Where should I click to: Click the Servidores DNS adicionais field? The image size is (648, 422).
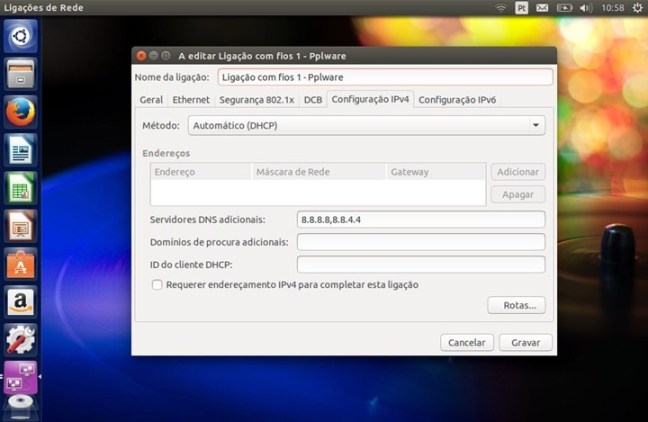(420, 219)
